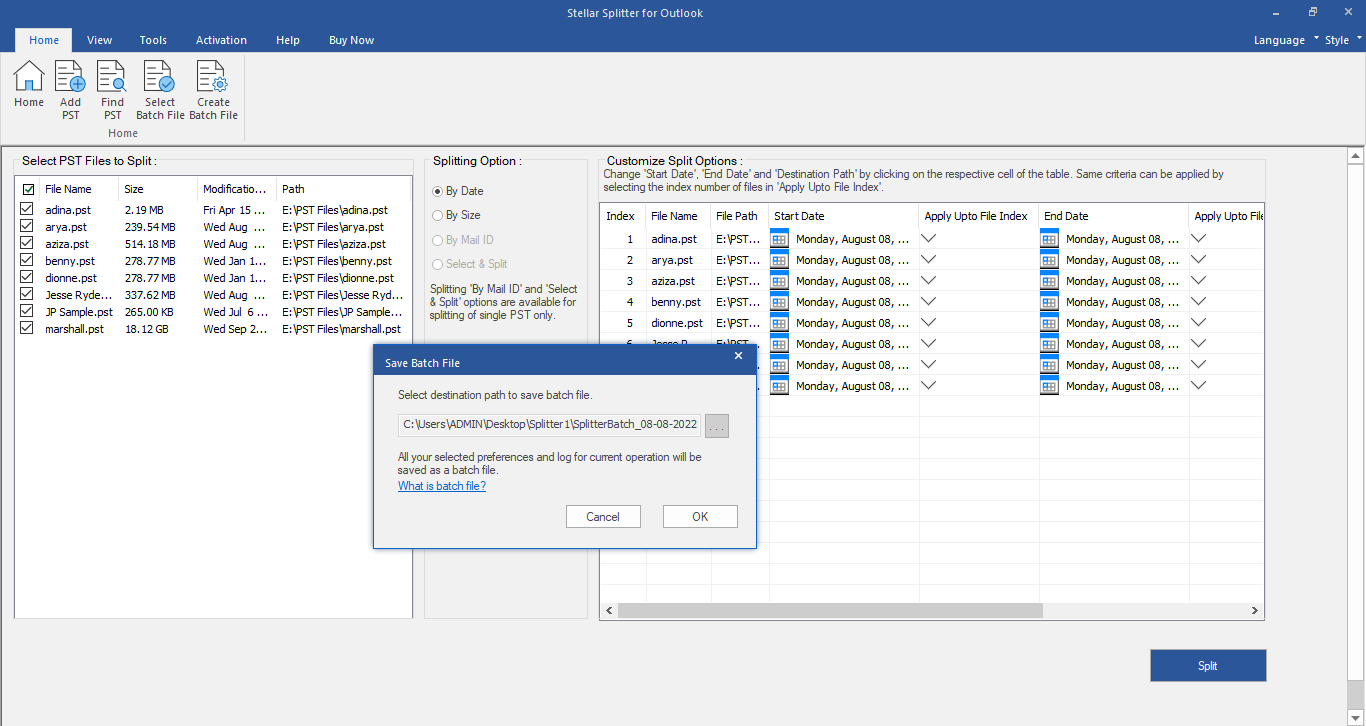
Task: Select the By Size splitting option
Action: (x=457, y=215)
